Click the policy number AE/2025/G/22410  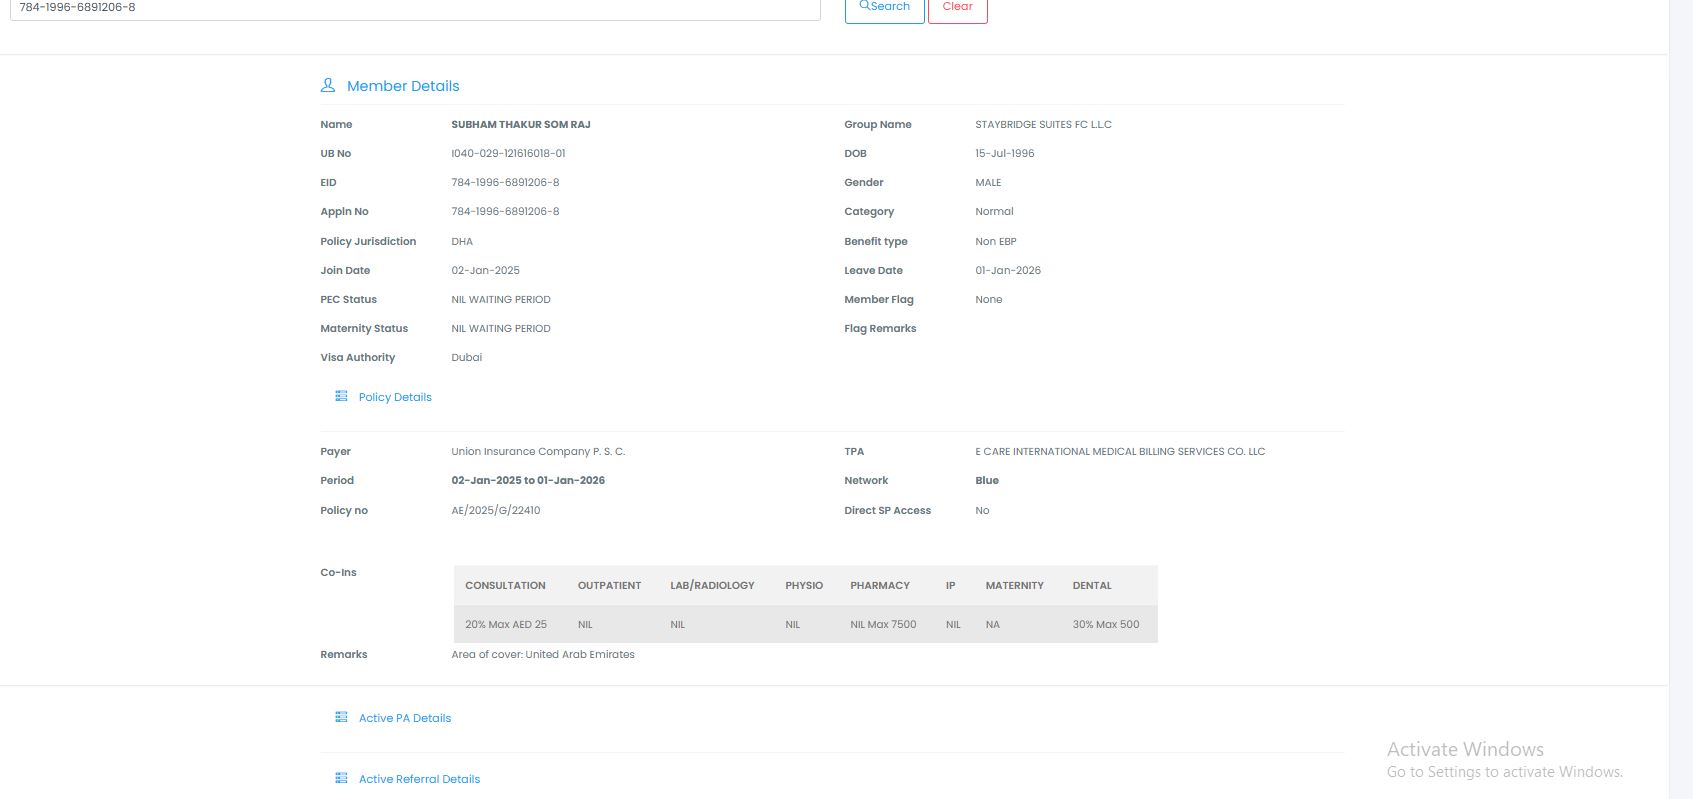pos(496,511)
